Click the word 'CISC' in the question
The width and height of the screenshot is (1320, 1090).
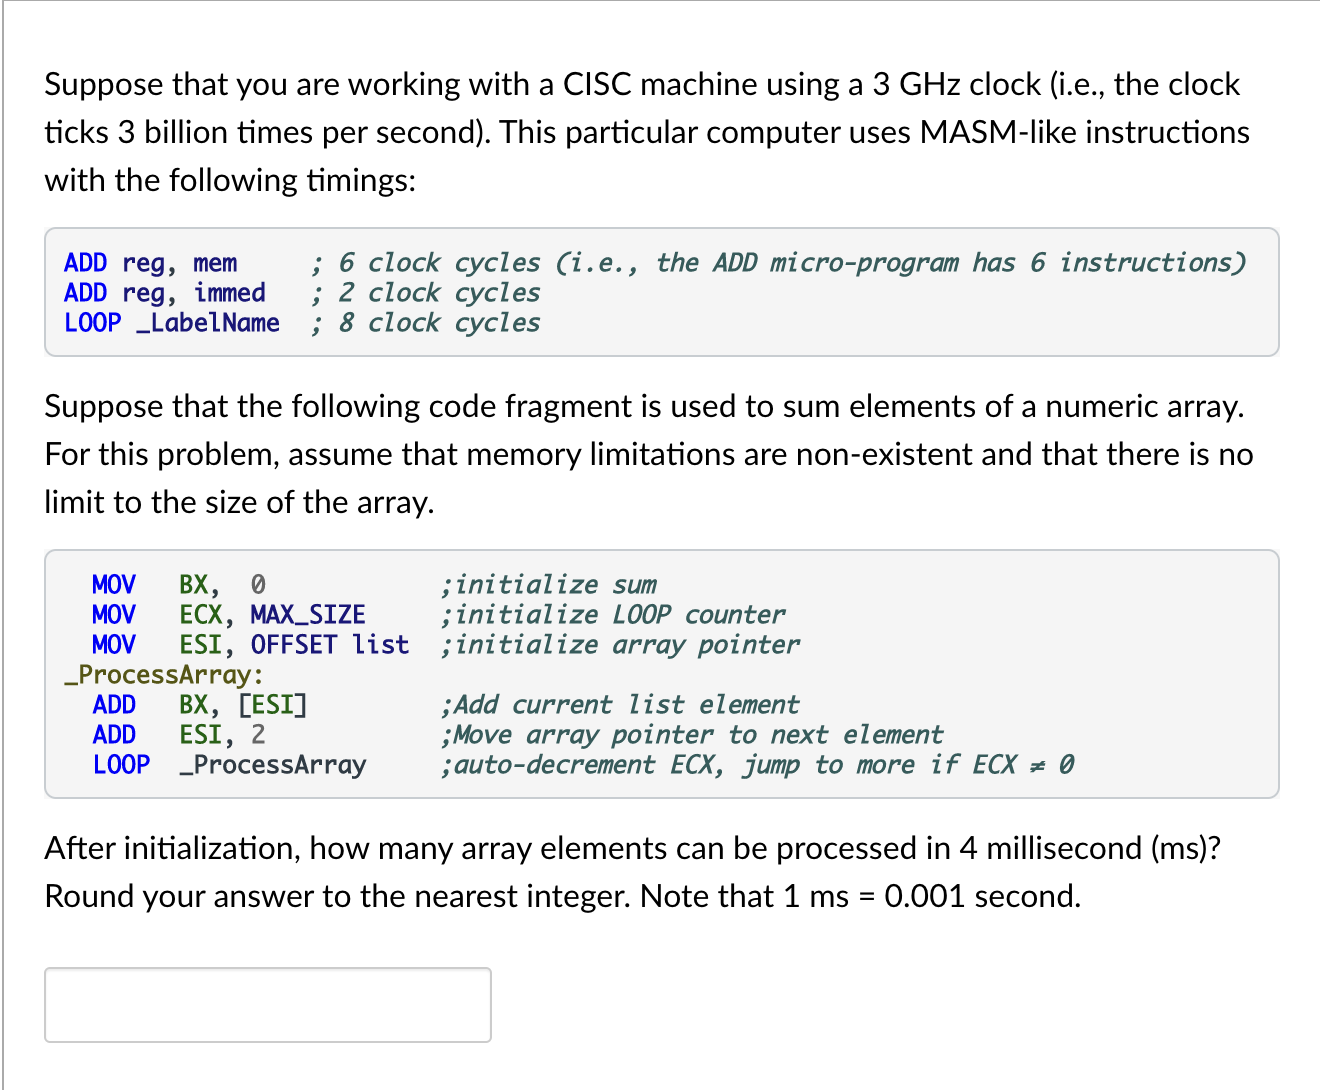597,84
